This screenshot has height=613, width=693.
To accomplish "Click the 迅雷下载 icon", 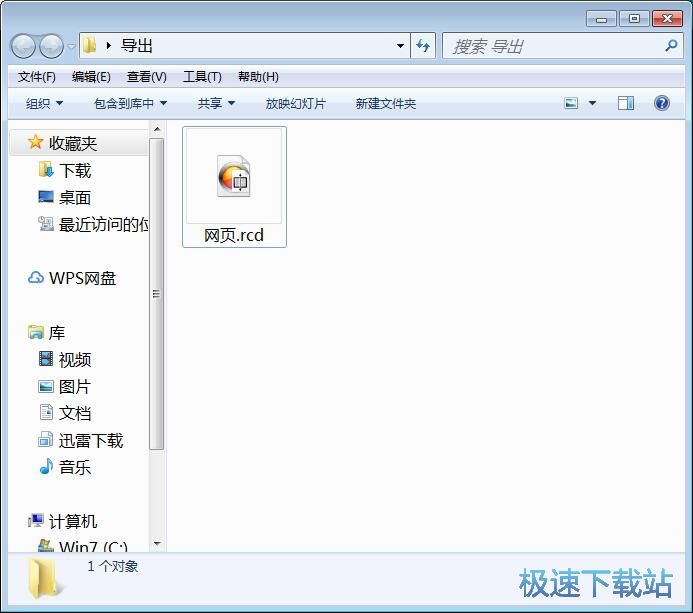I will [46, 440].
